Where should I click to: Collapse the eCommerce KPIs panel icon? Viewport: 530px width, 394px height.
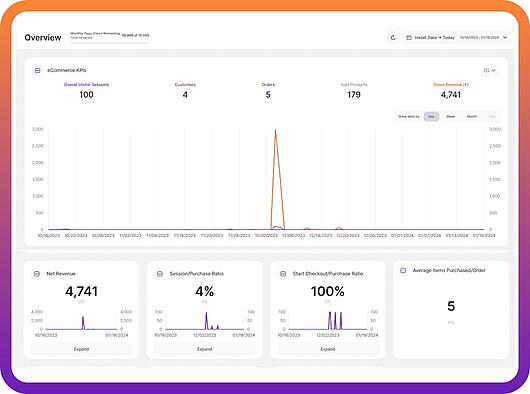[x=38, y=70]
